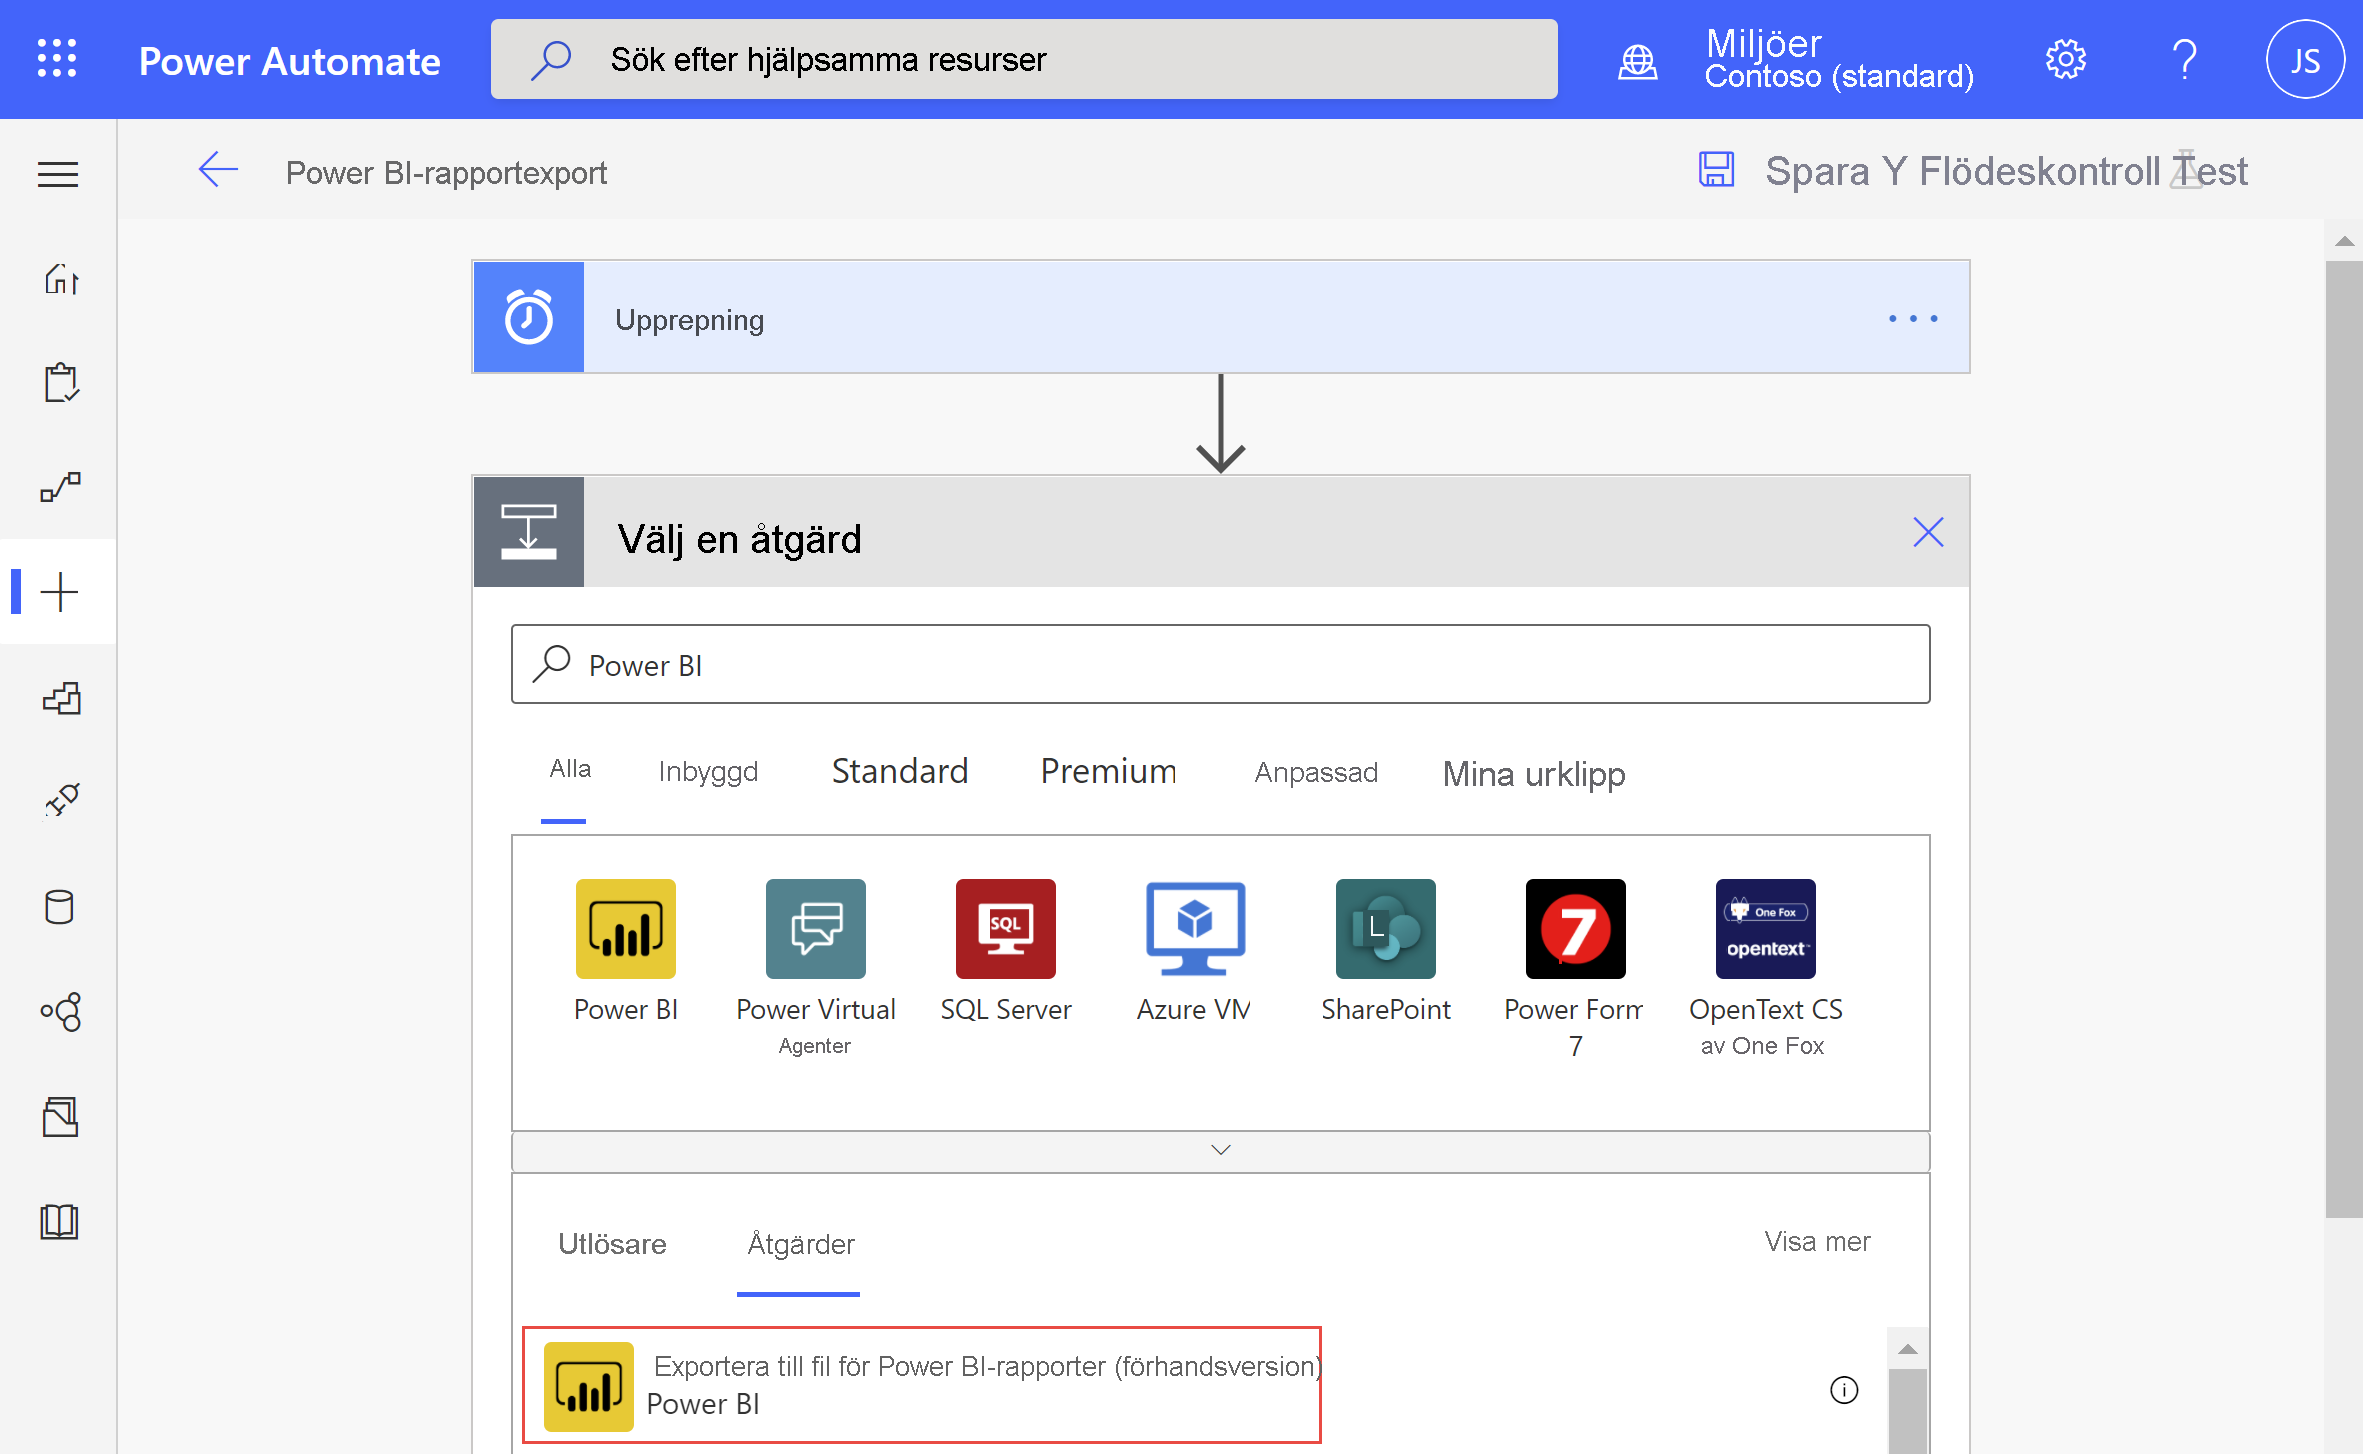
Task: Expand Mina urklipp section
Action: 1531,772
